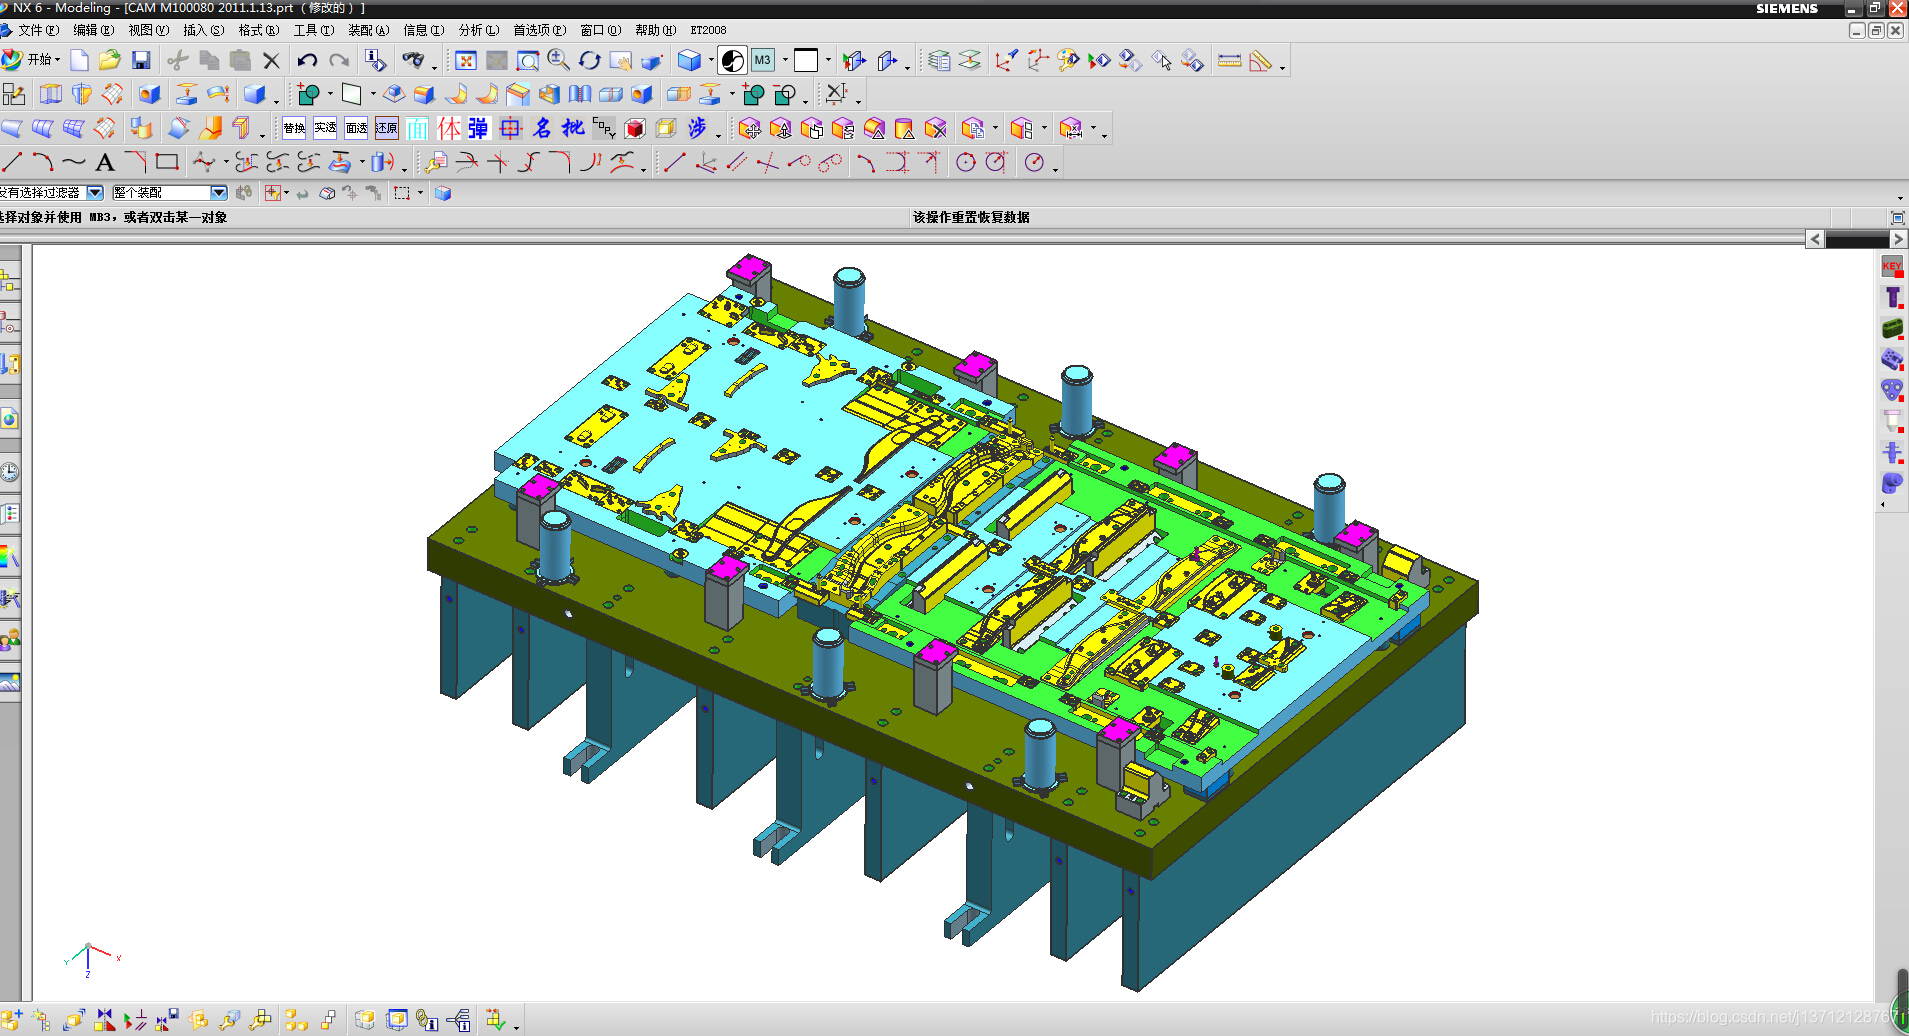The width and height of the screenshot is (1909, 1036).
Task: Click the Mirror Assembly icon
Action: tap(105, 1019)
